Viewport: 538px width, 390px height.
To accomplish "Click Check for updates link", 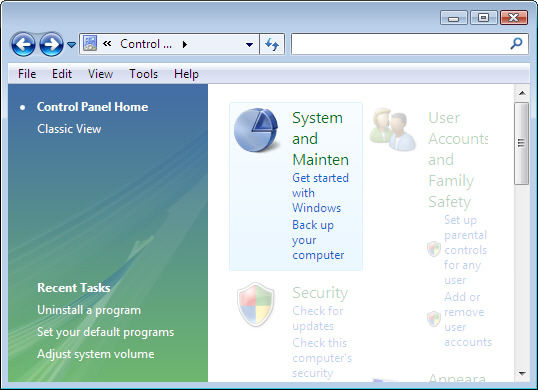I will [318, 318].
